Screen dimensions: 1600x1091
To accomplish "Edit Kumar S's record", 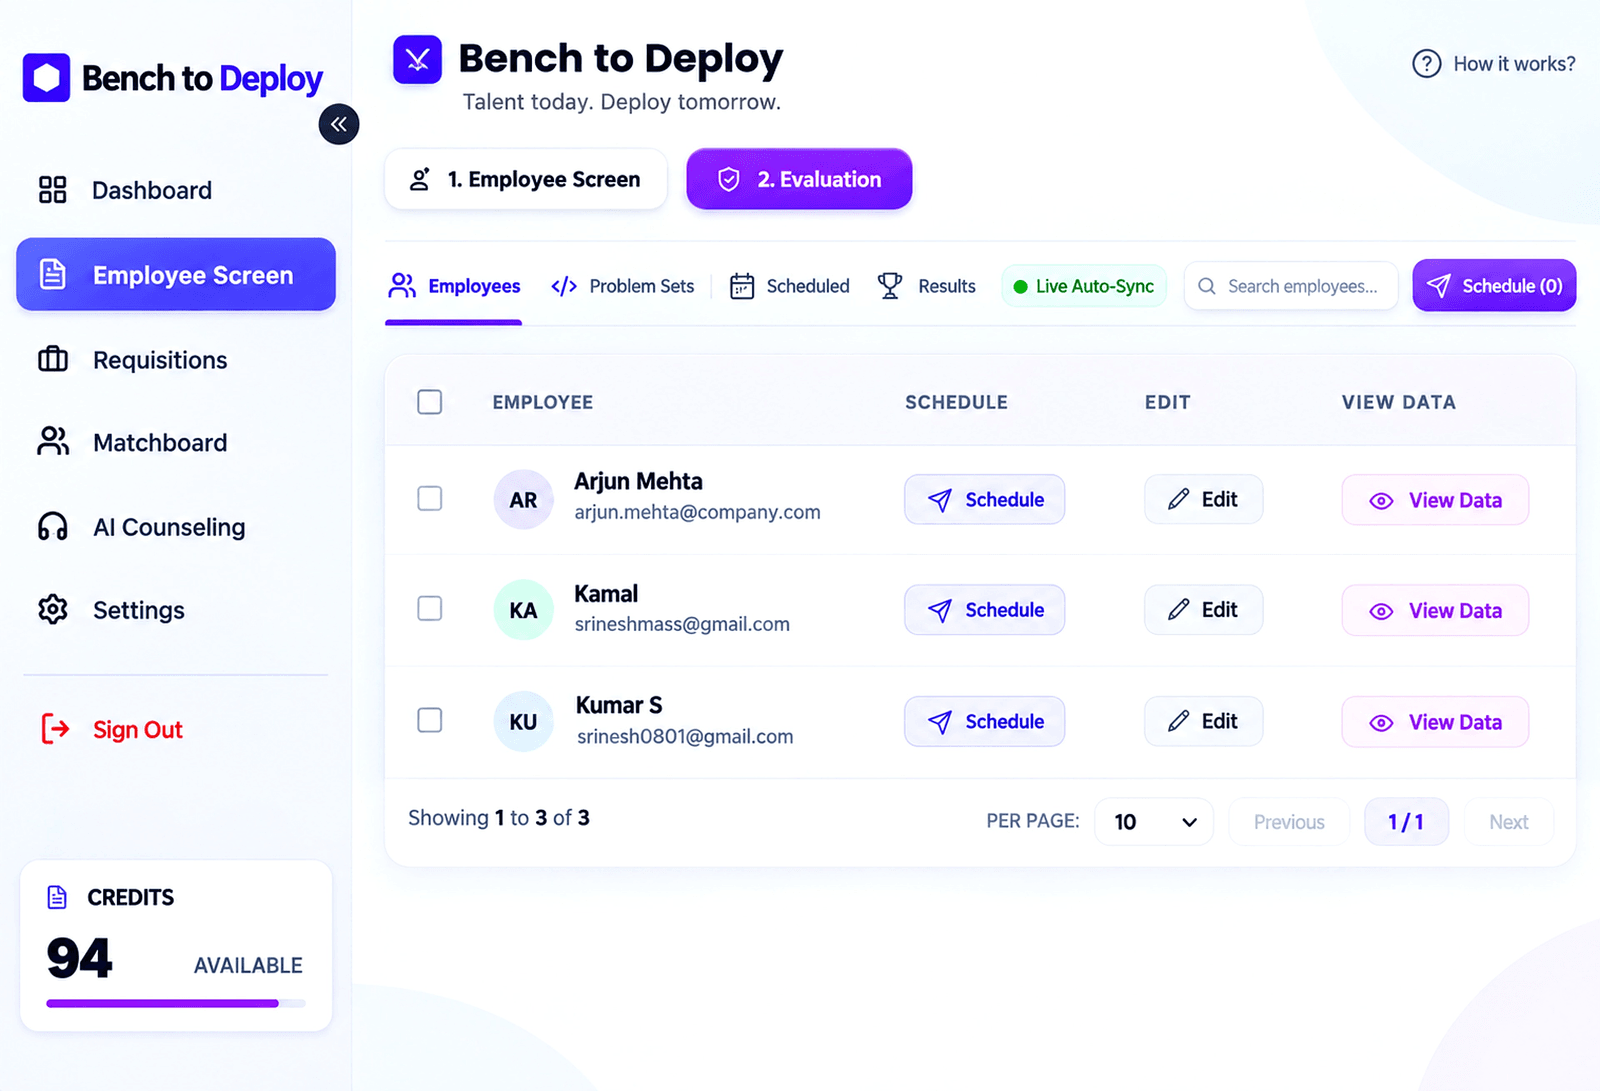I will (x=1204, y=721).
